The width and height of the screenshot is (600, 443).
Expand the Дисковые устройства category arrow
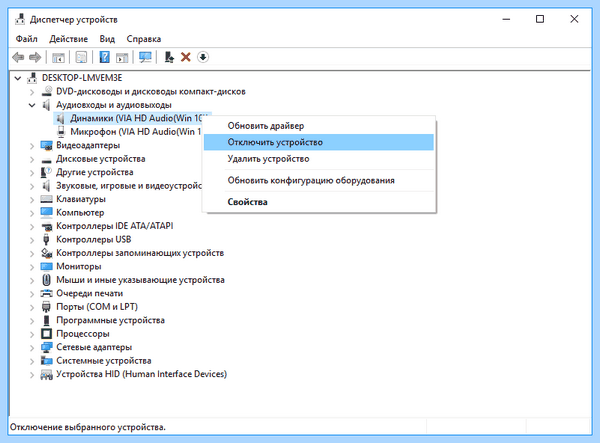(x=32, y=159)
